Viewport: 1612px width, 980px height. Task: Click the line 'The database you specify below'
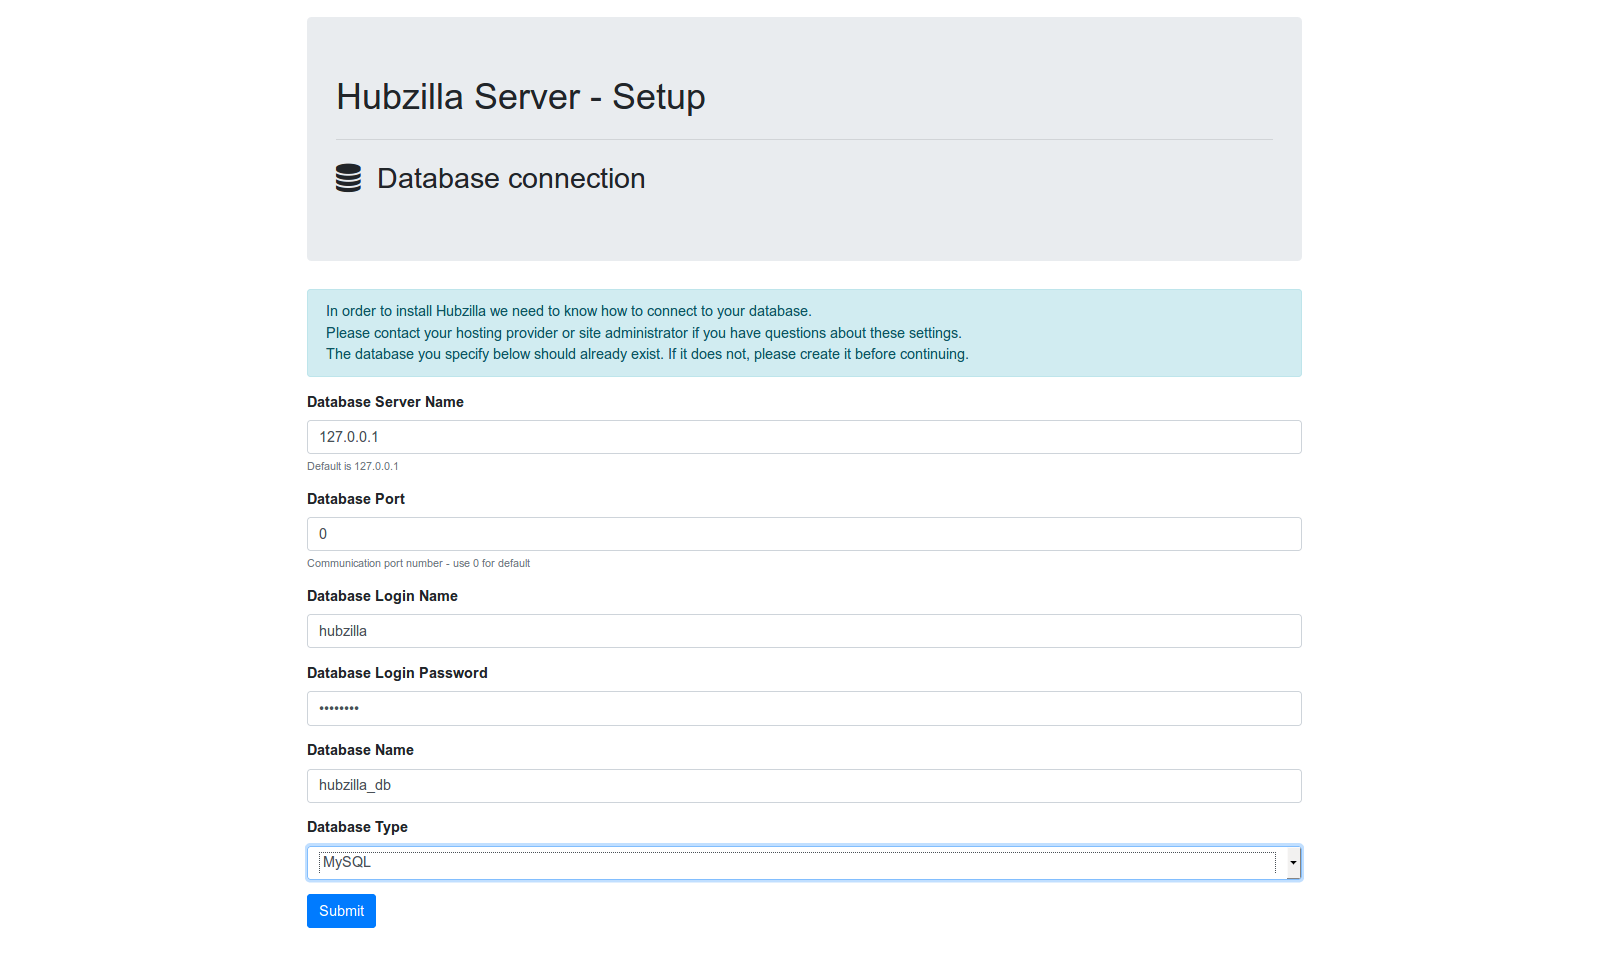point(647,354)
